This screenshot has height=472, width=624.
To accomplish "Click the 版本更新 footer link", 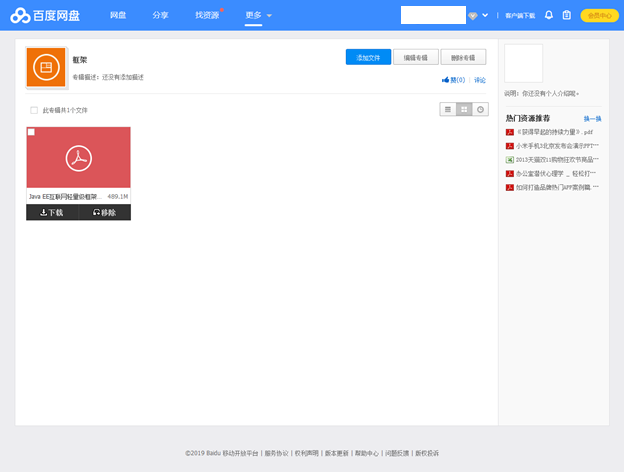I will click(x=337, y=453).
